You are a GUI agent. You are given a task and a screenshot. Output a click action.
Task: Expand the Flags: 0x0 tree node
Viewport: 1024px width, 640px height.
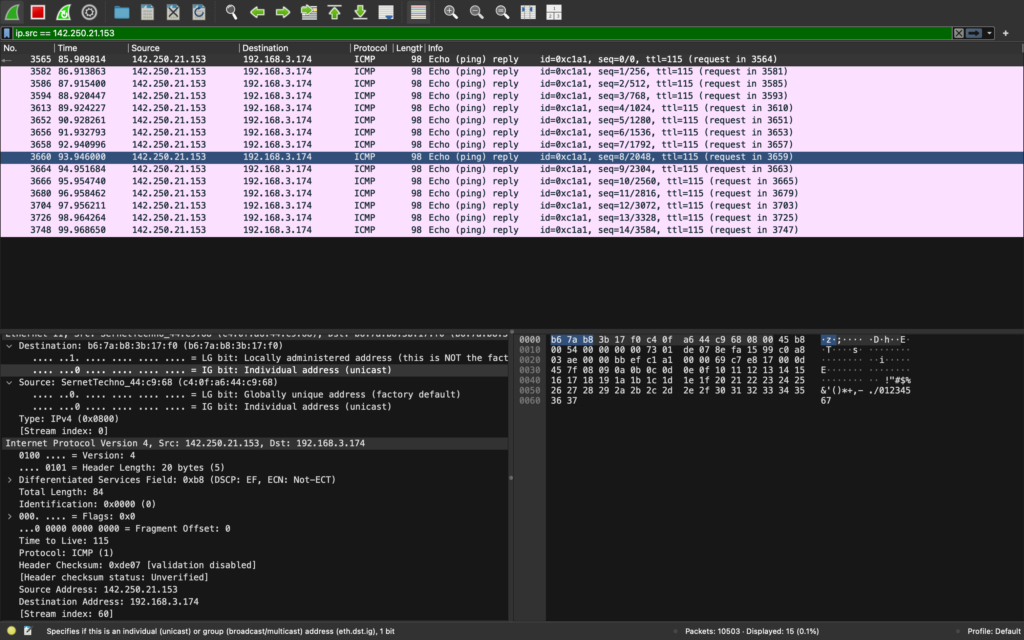point(10,516)
